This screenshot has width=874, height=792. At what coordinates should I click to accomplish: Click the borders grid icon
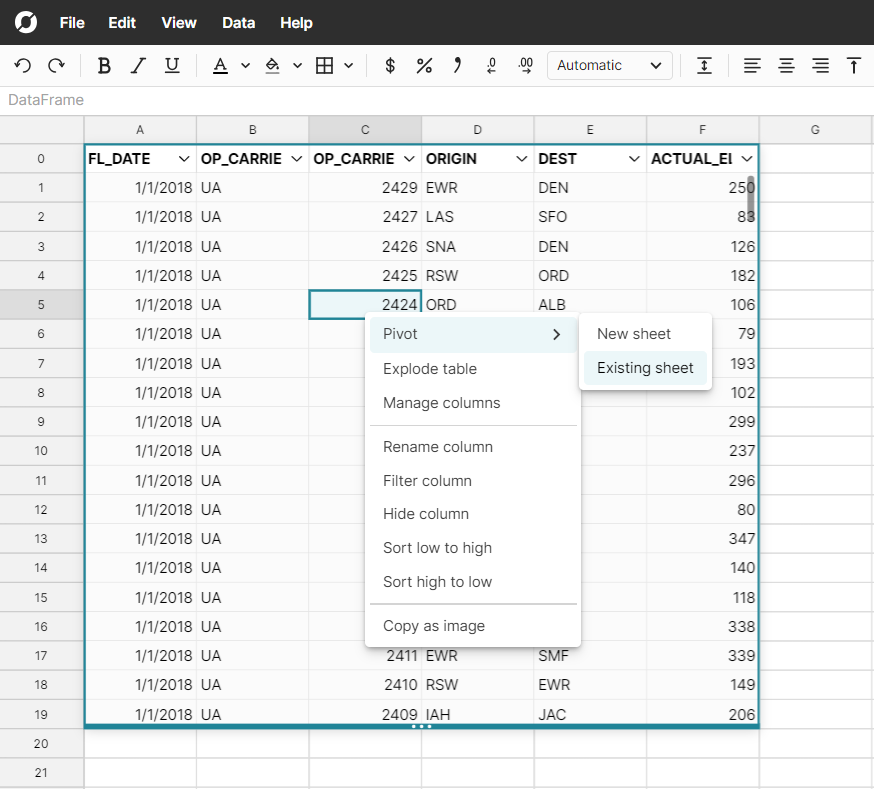tap(324, 66)
